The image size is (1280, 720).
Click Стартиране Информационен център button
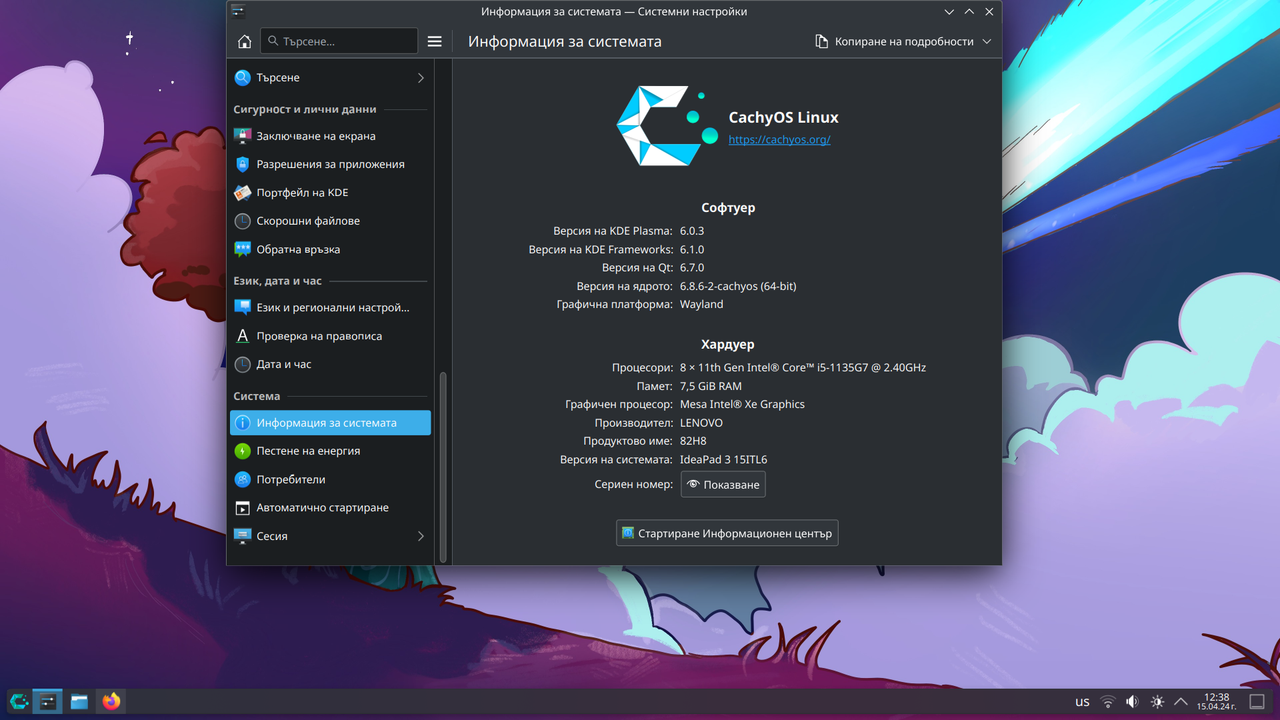pyautogui.click(x=727, y=533)
